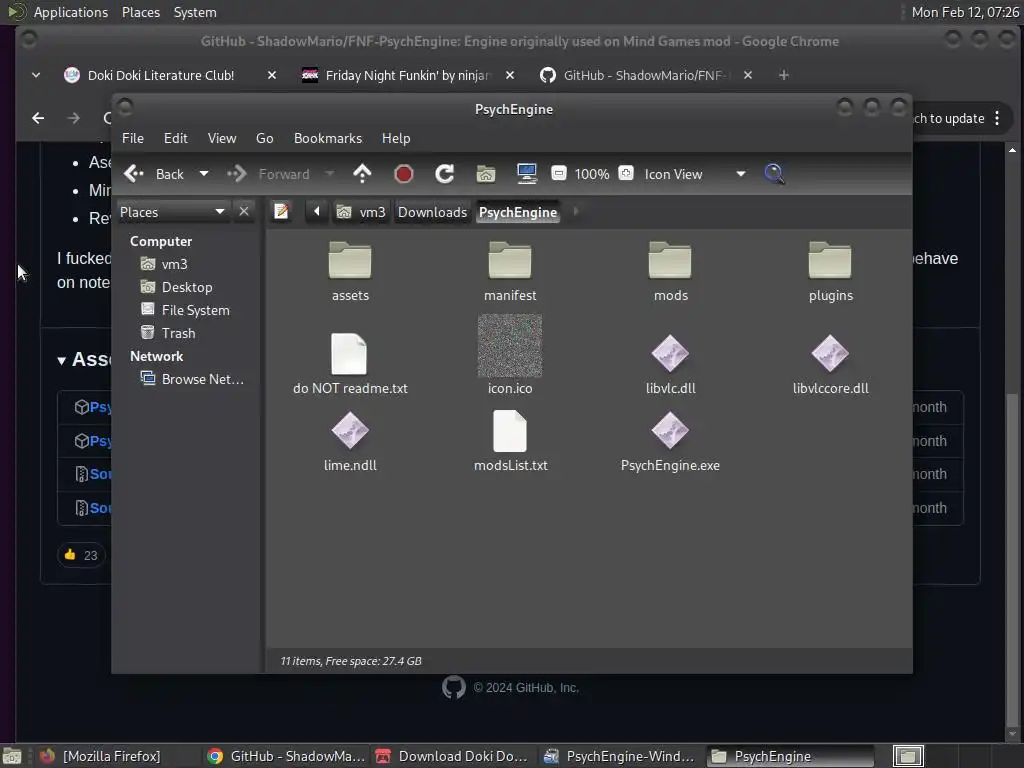Open a new Chrome tab
Image resolution: width=1024 pixels, height=768 pixels.
click(x=784, y=75)
